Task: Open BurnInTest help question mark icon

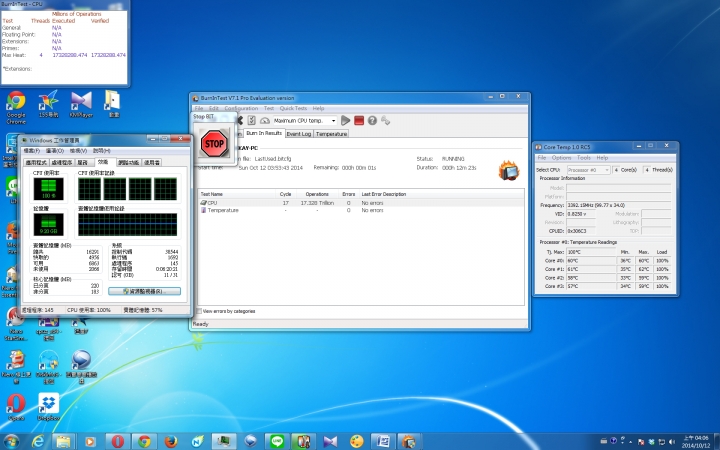Action: tap(372, 120)
